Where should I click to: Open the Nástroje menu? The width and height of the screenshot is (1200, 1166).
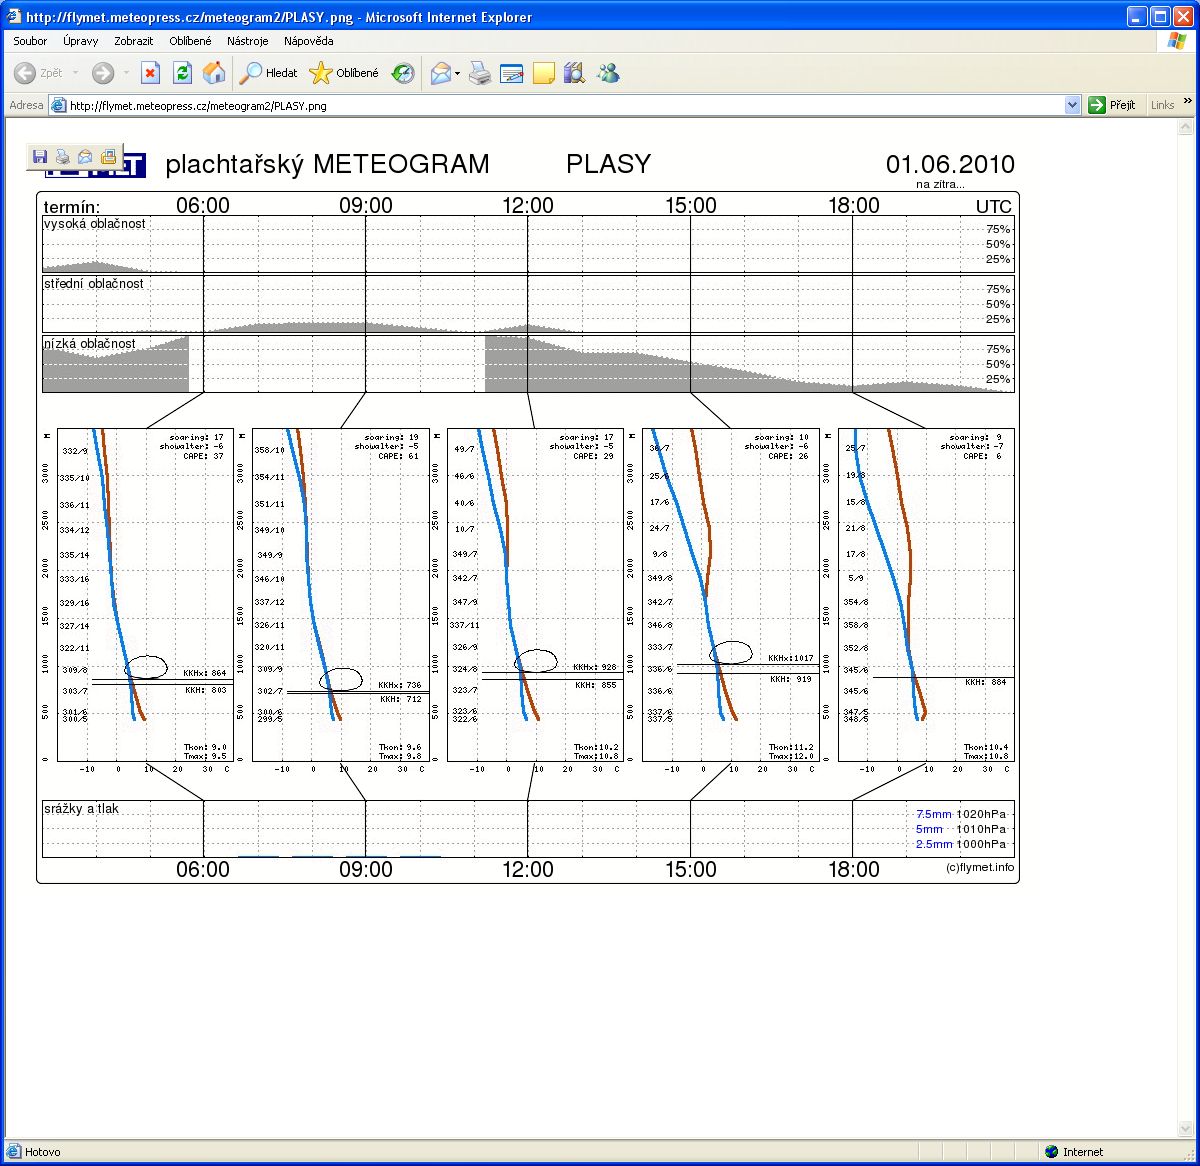(247, 41)
